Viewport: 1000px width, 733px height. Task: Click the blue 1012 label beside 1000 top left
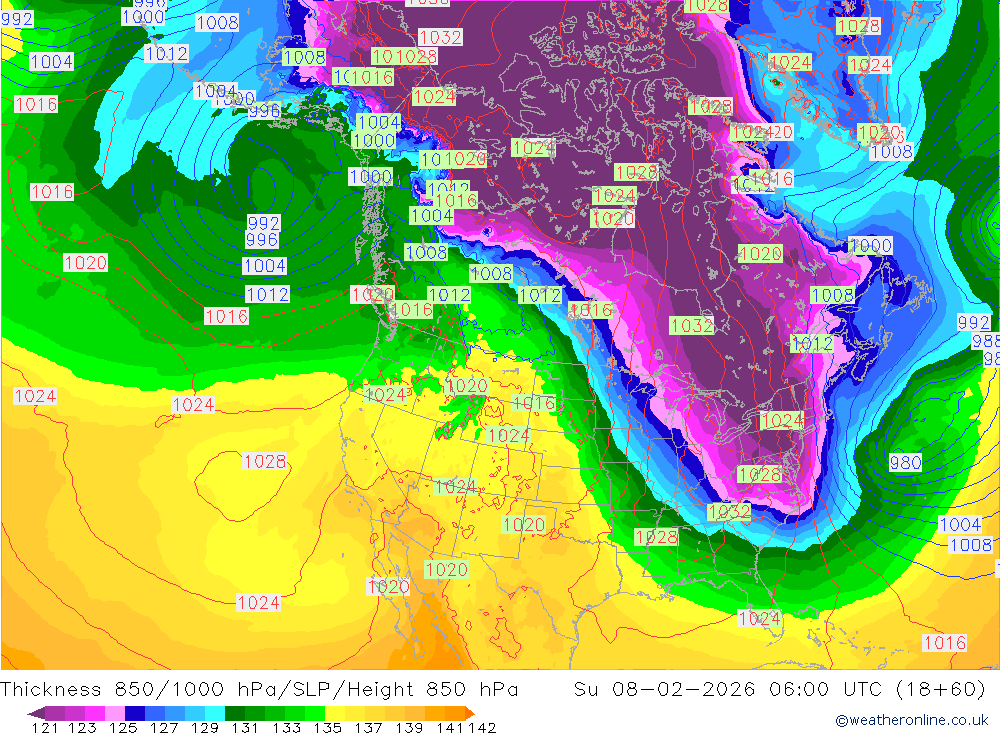(x=166, y=54)
